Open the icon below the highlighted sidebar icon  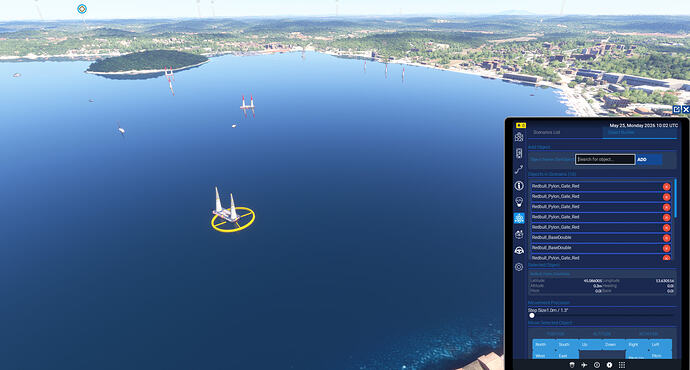tap(519, 234)
